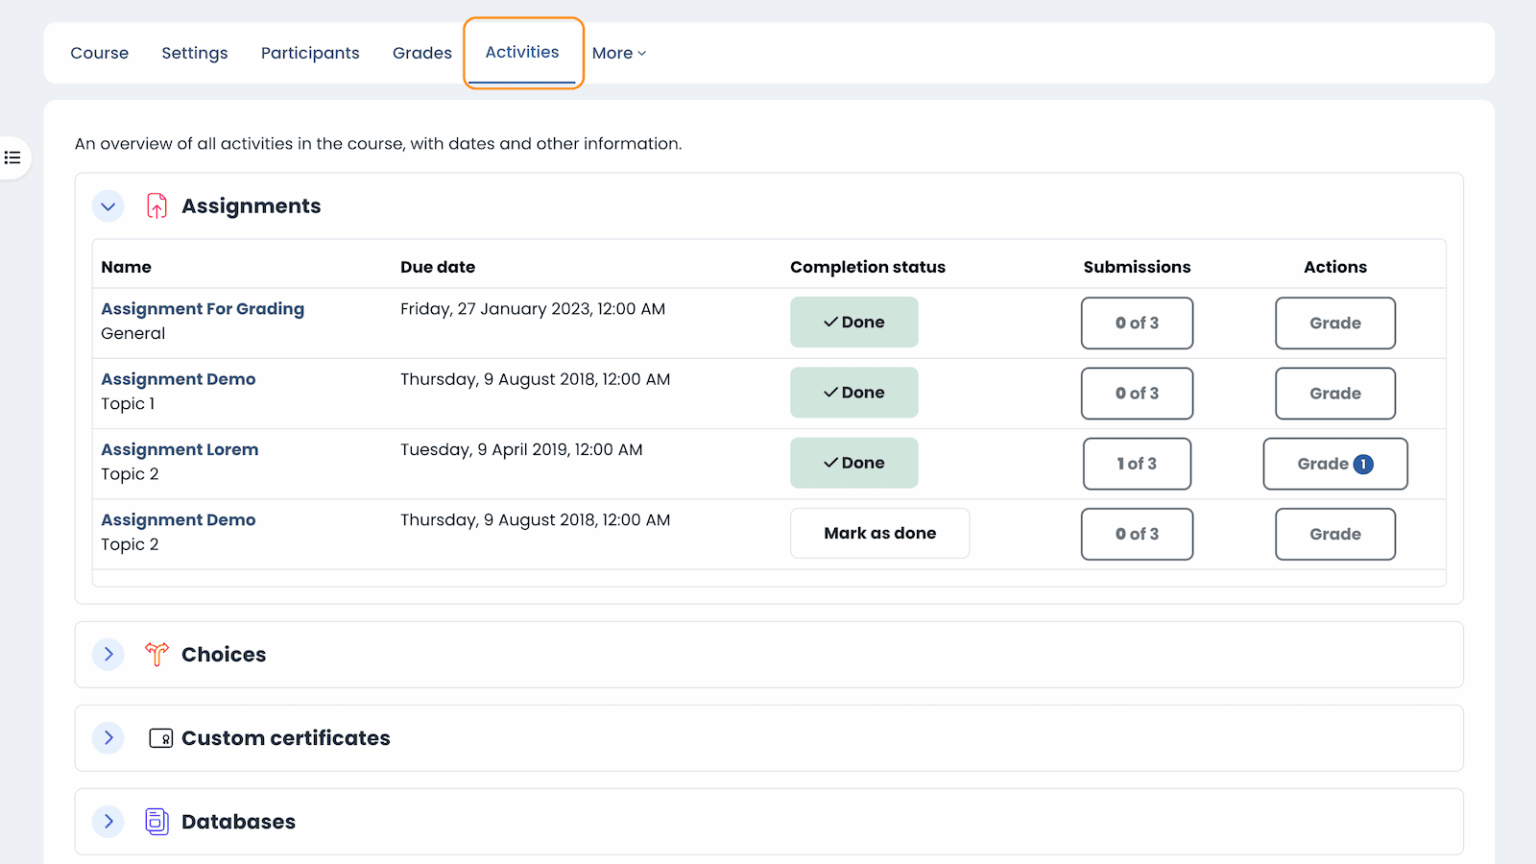
Task: Go to the Settings tab
Action: pos(194,53)
